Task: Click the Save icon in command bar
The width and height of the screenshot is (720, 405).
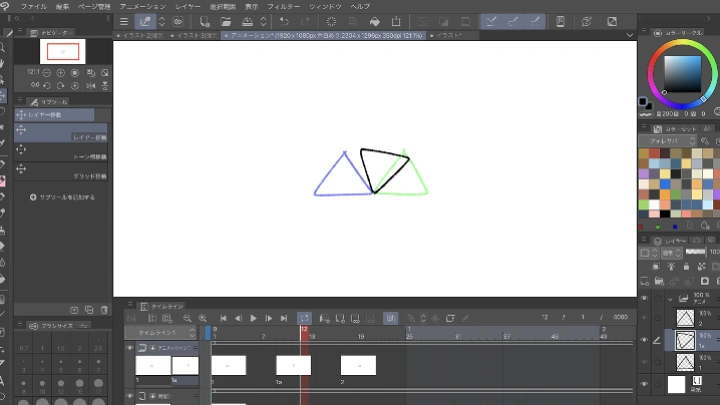Action: 248,22
